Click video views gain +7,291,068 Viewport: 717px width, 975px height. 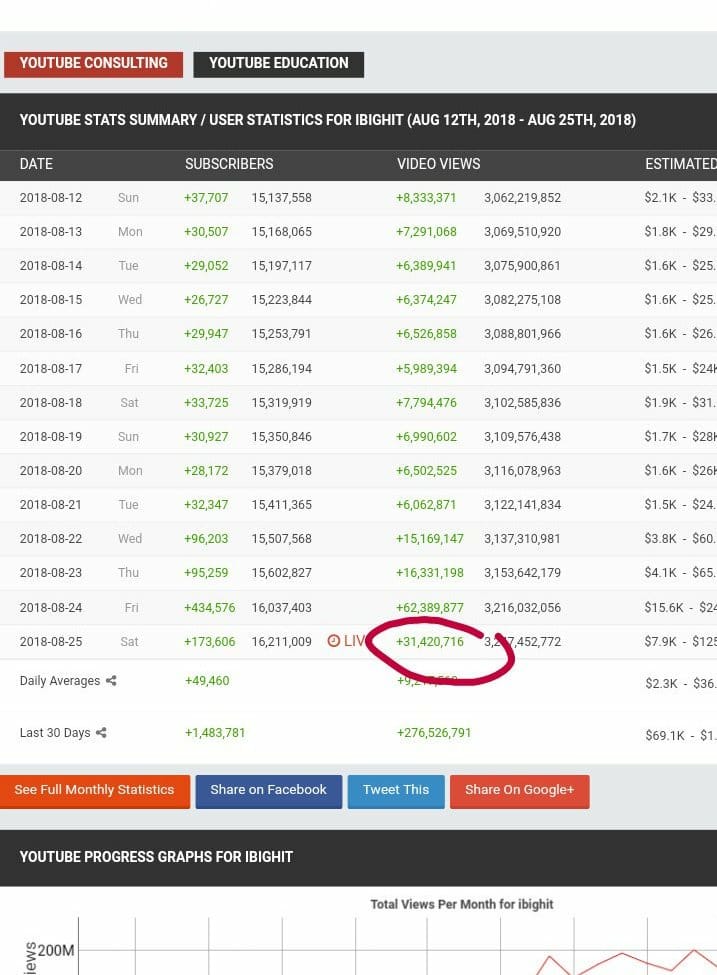click(x=426, y=232)
